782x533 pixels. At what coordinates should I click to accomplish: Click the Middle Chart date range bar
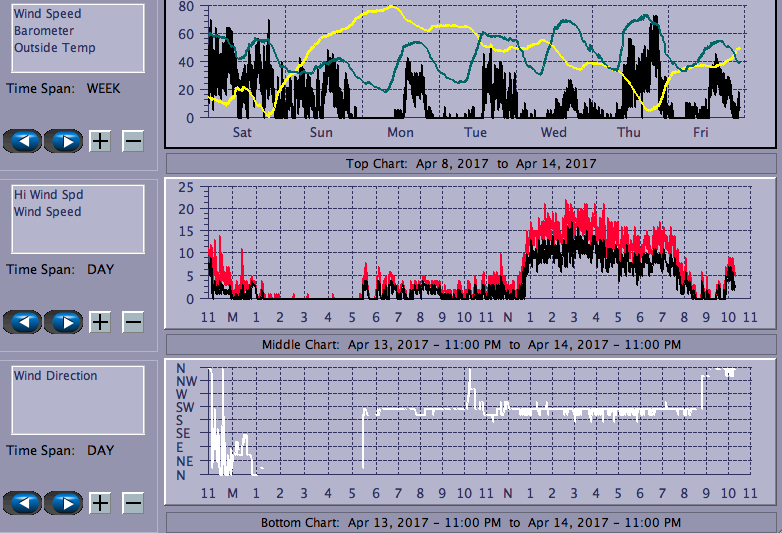[x=471, y=345]
